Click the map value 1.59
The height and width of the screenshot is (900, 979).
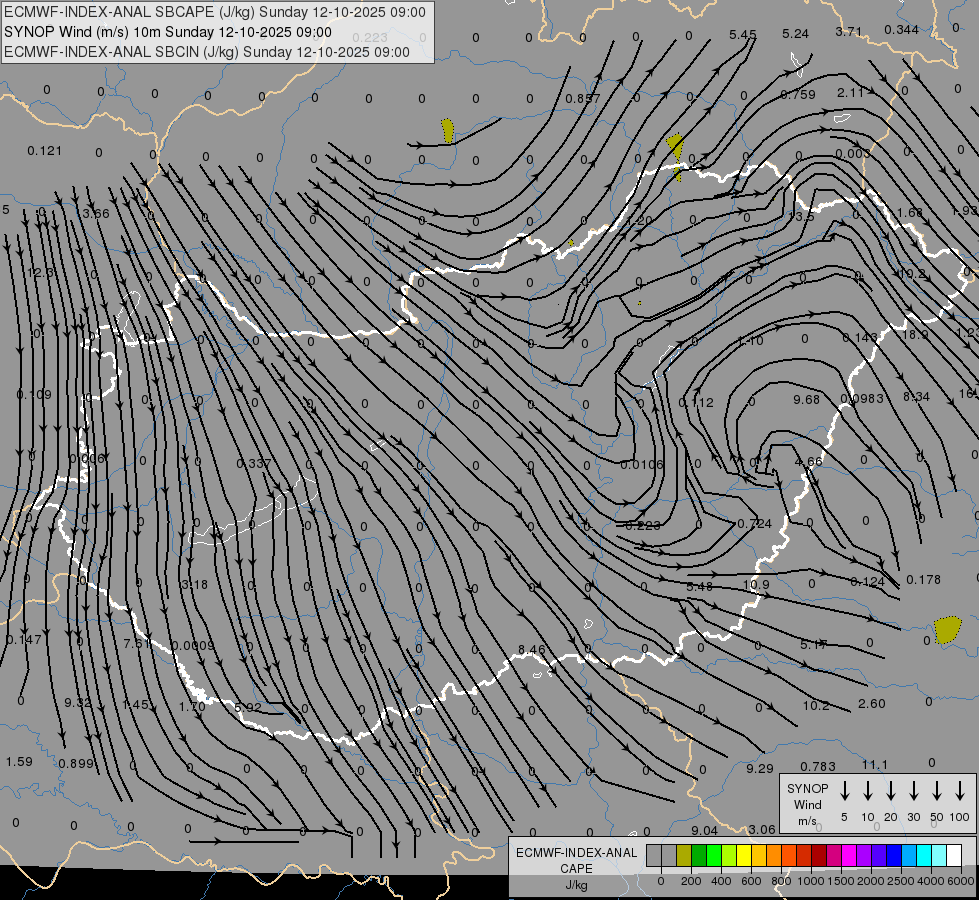click(19, 762)
